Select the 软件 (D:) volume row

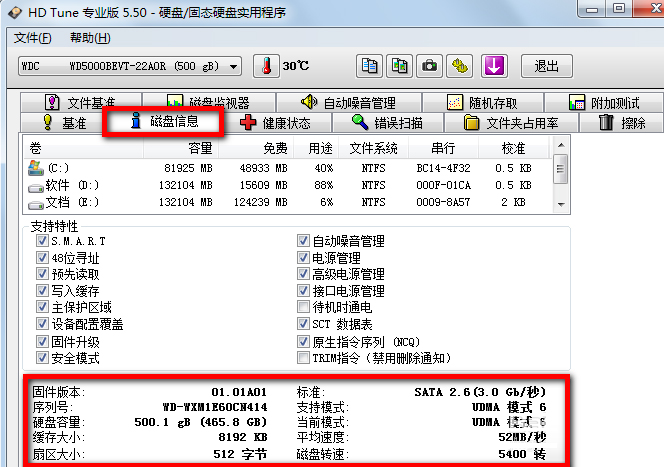tap(288, 185)
